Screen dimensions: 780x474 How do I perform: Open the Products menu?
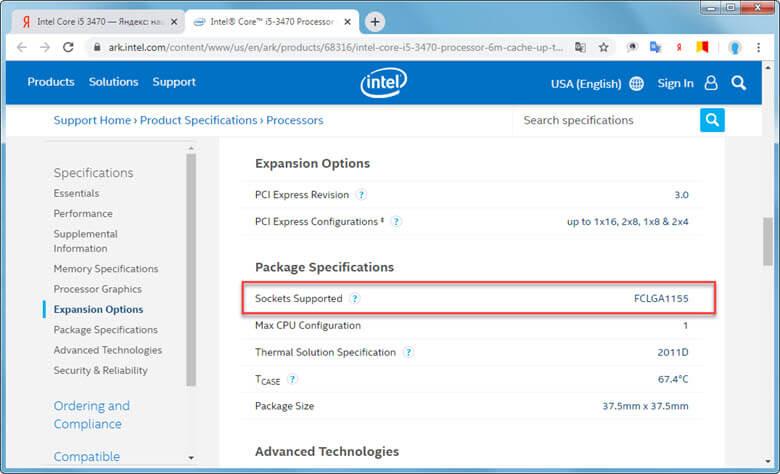(51, 82)
